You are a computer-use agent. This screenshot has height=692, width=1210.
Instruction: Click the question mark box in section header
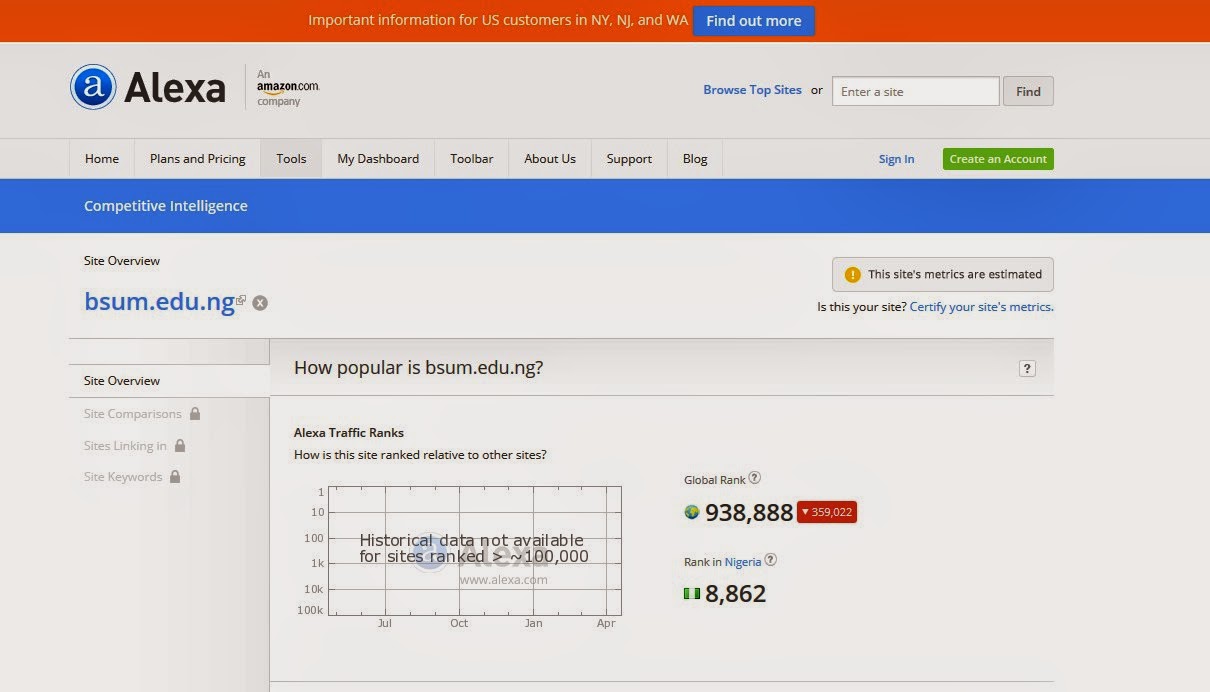[1027, 368]
